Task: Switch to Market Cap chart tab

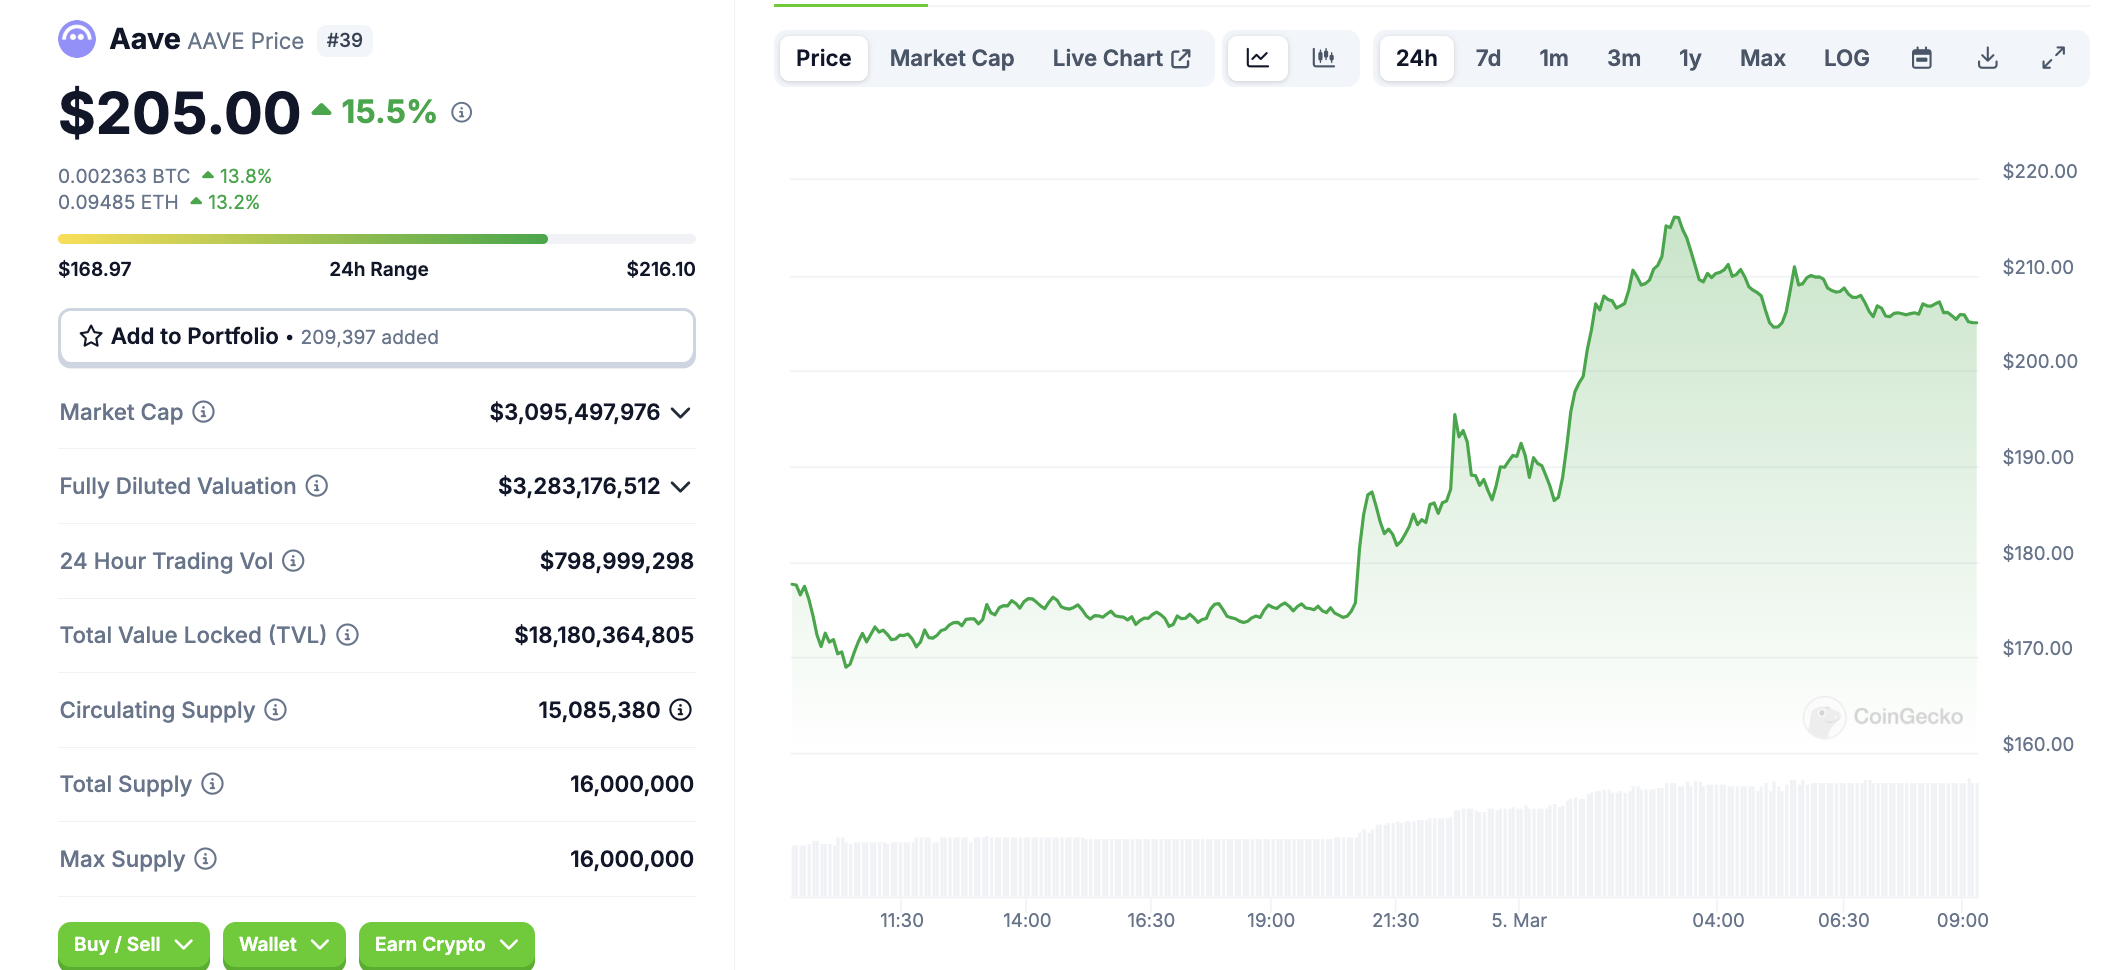Action: (951, 58)
